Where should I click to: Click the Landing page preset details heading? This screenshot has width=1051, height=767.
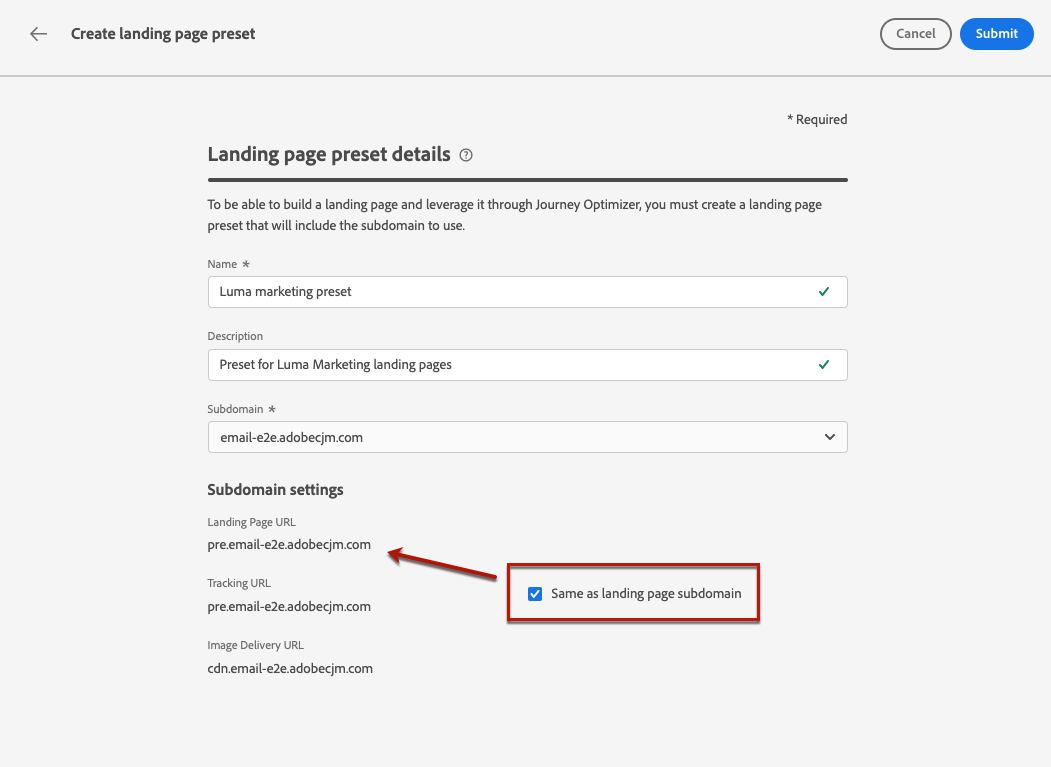coord(329,155)
